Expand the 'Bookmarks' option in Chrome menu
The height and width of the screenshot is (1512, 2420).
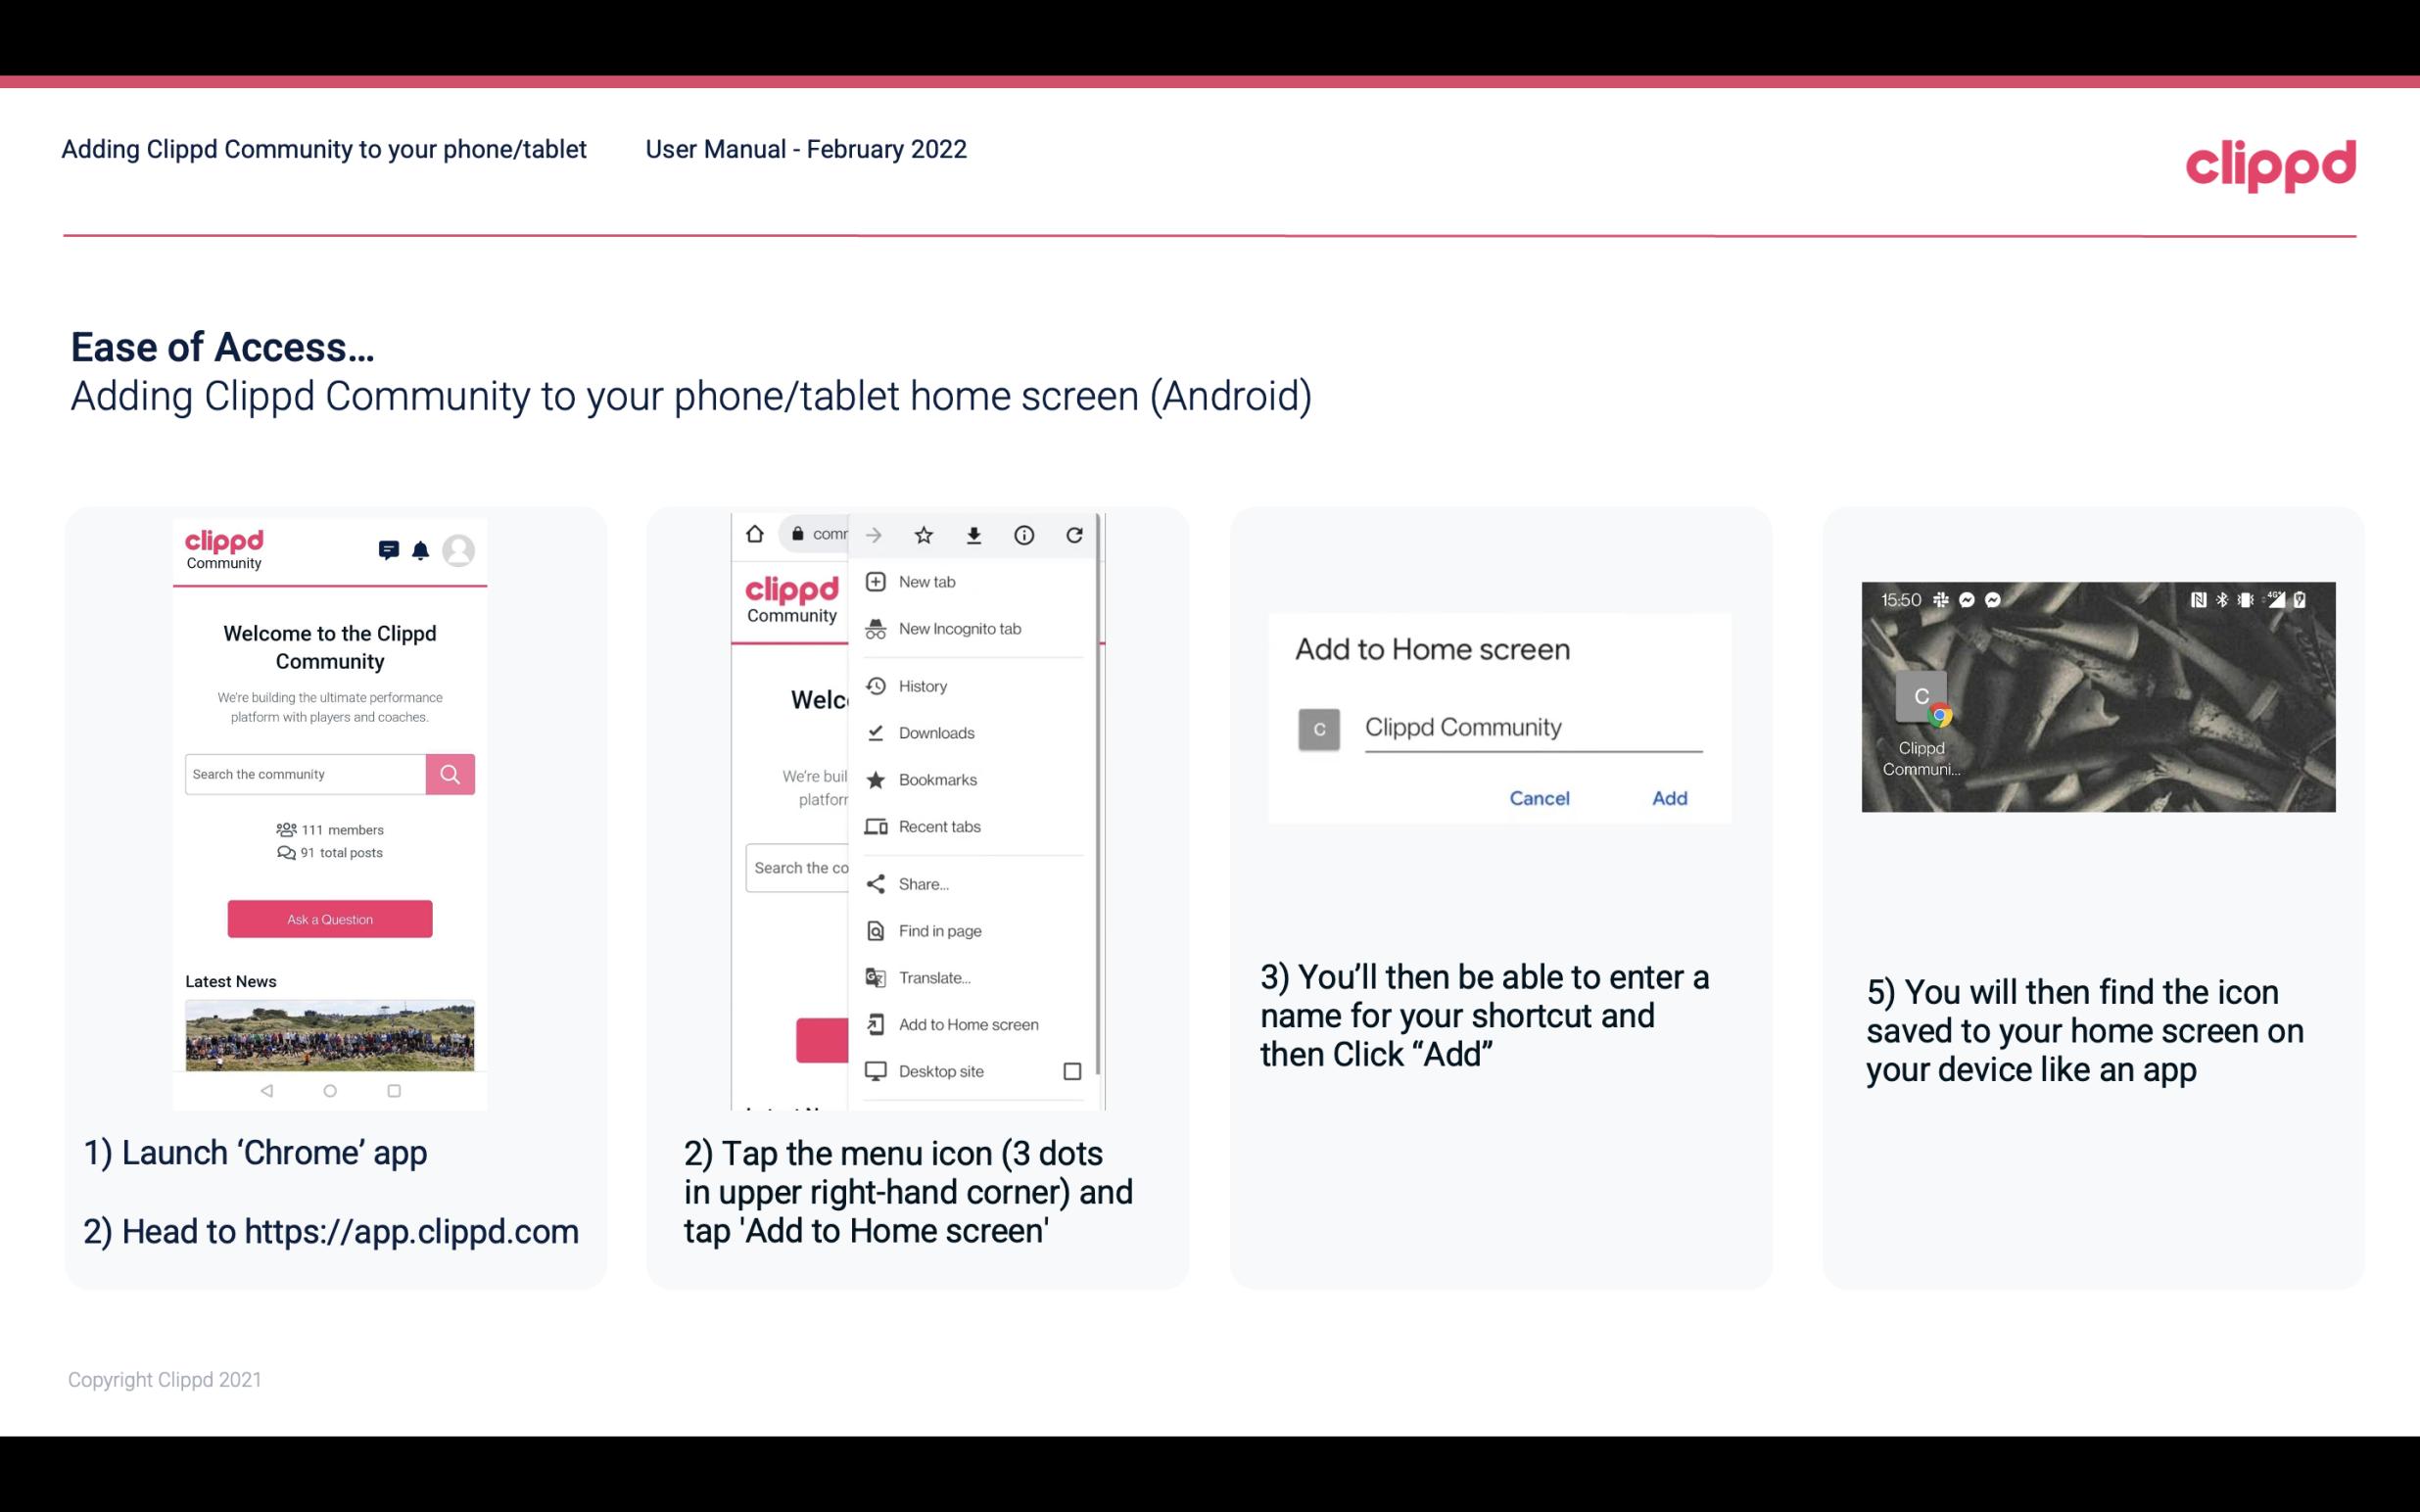point(937,779)
